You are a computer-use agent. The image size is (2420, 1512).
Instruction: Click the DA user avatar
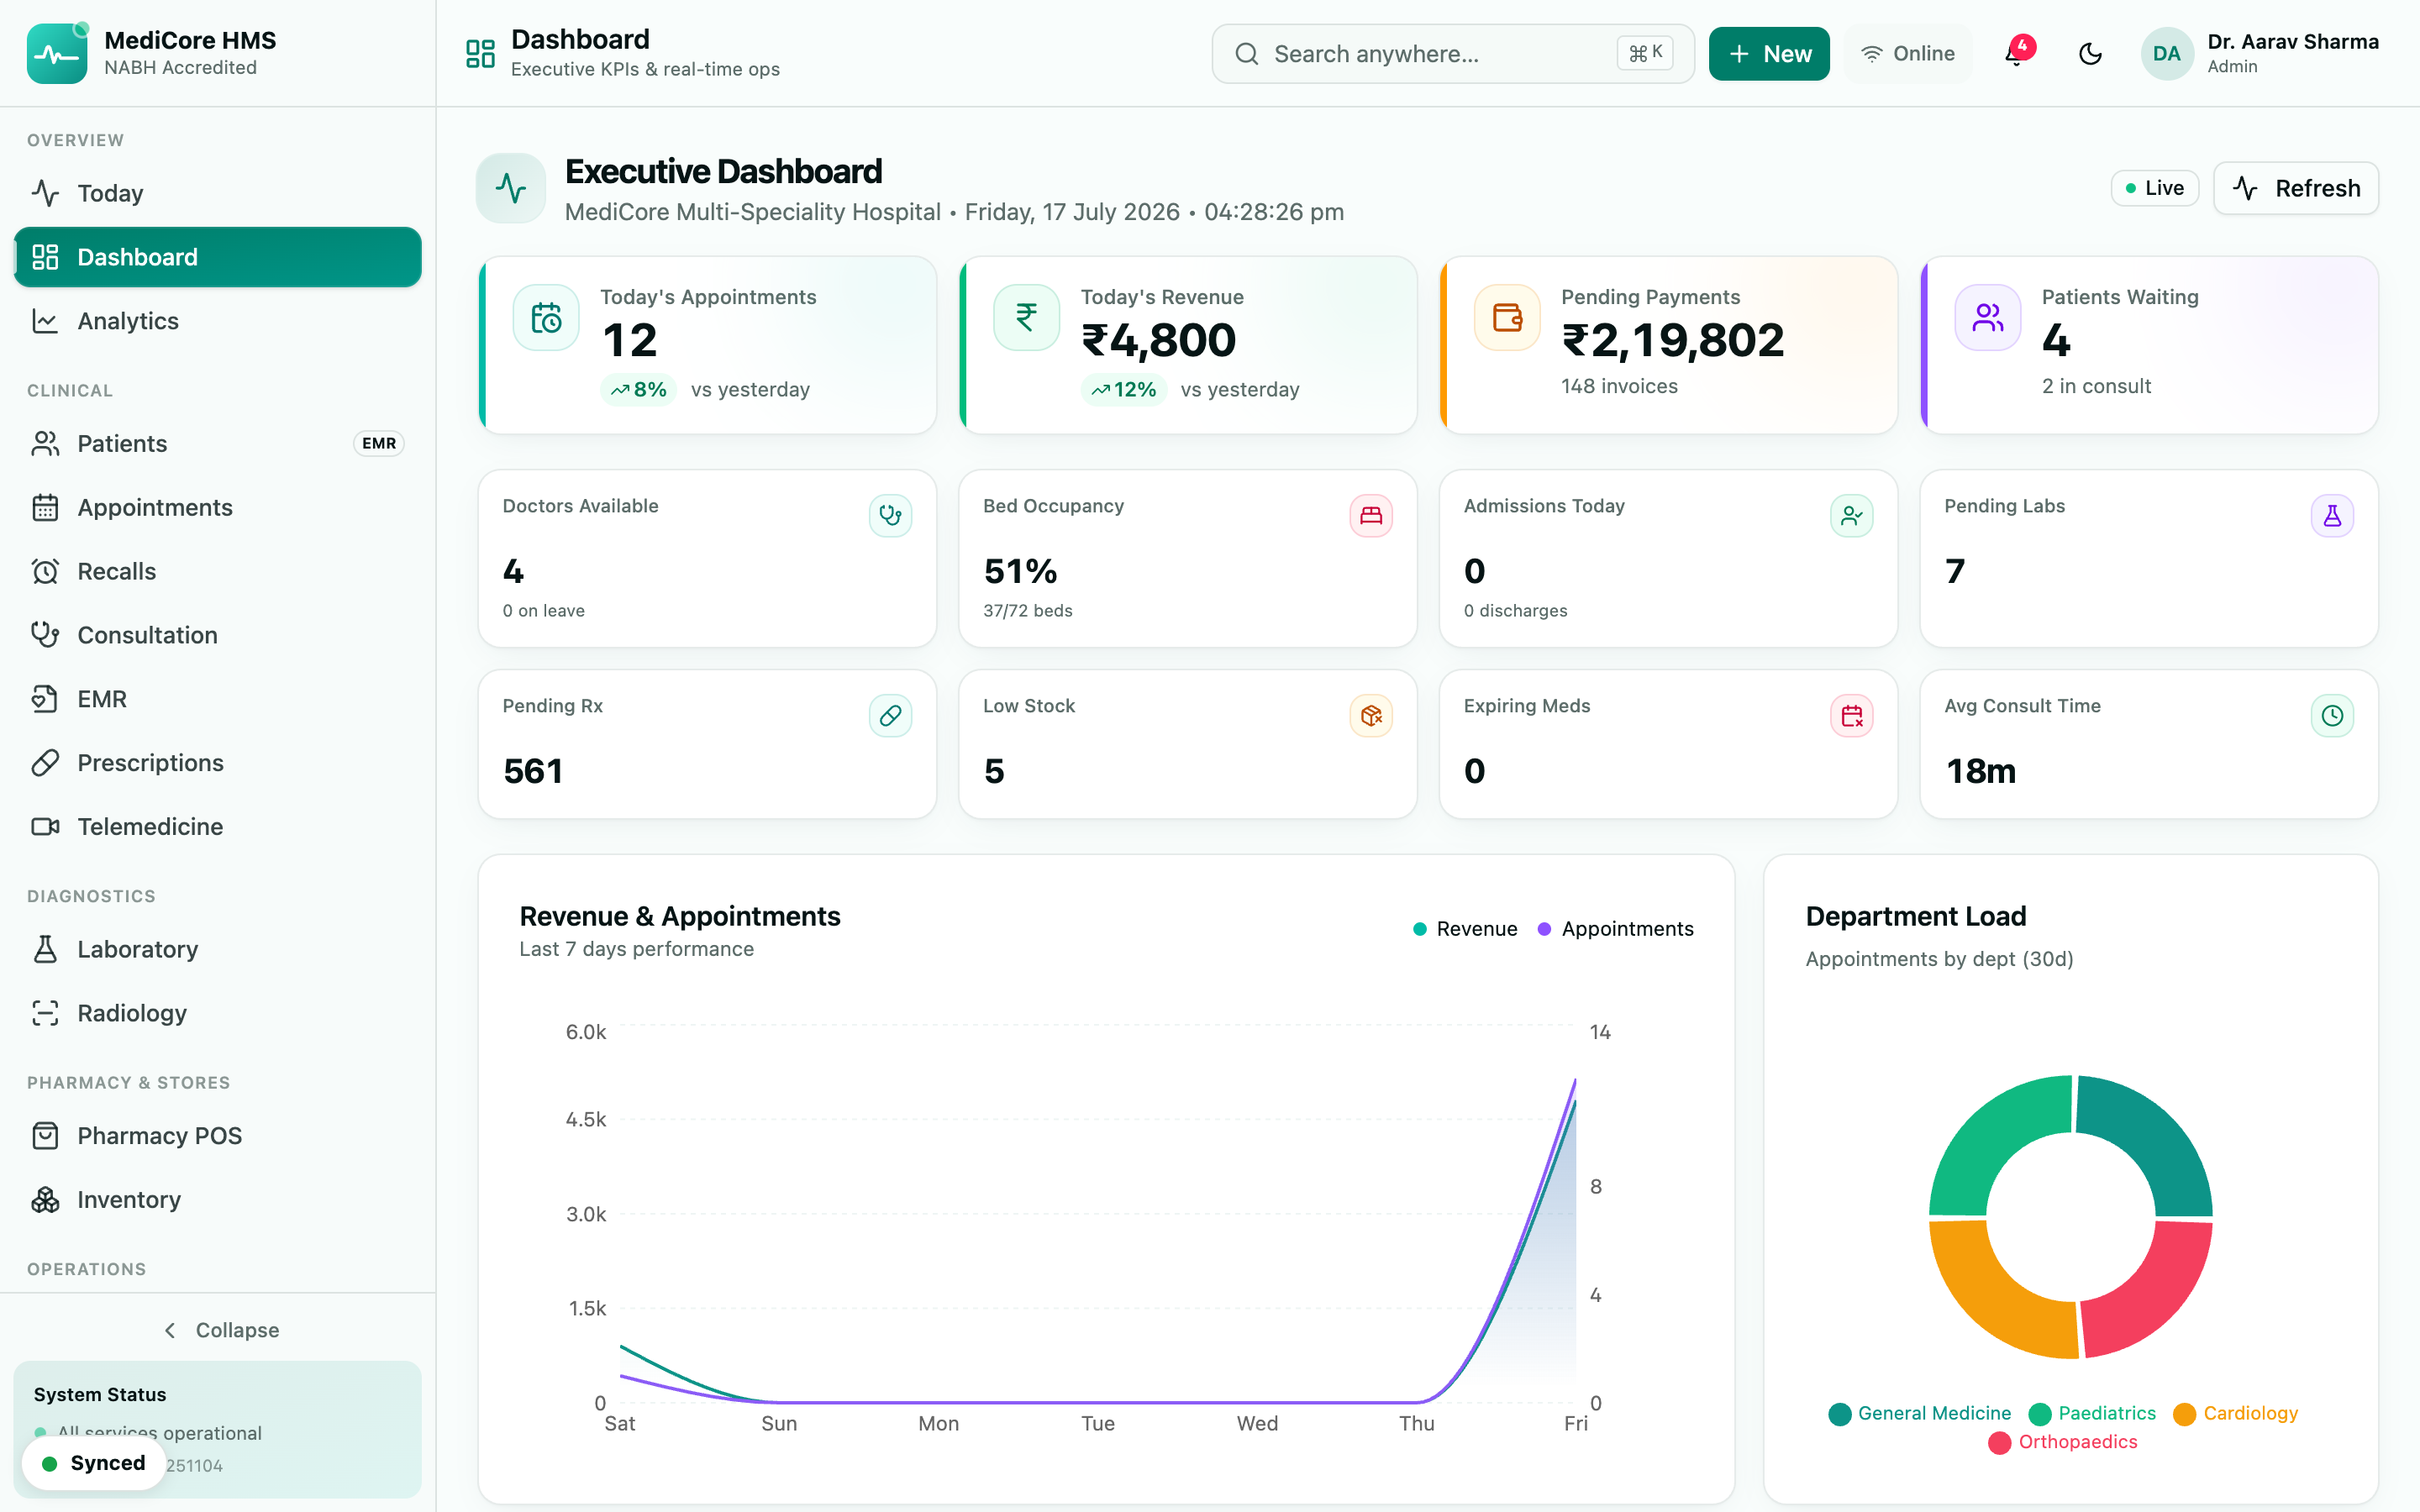[2166, 54]
